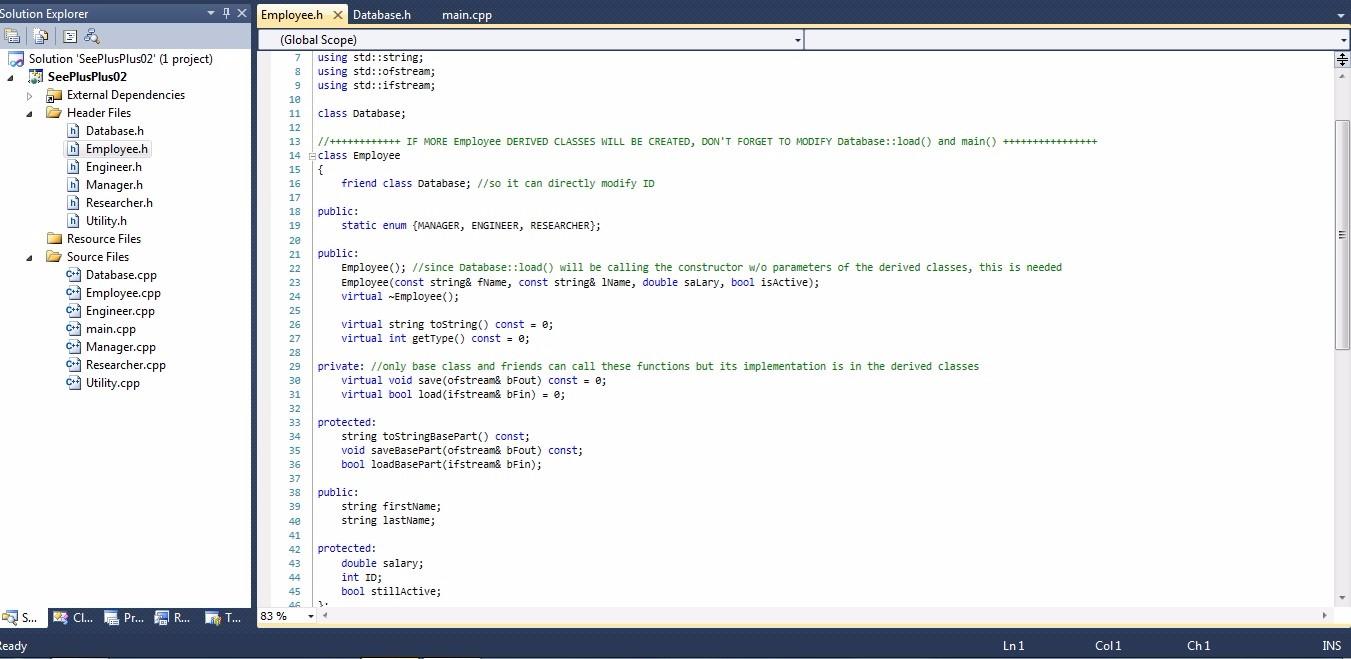Collapse the Header Files folder

coord(29,113)
